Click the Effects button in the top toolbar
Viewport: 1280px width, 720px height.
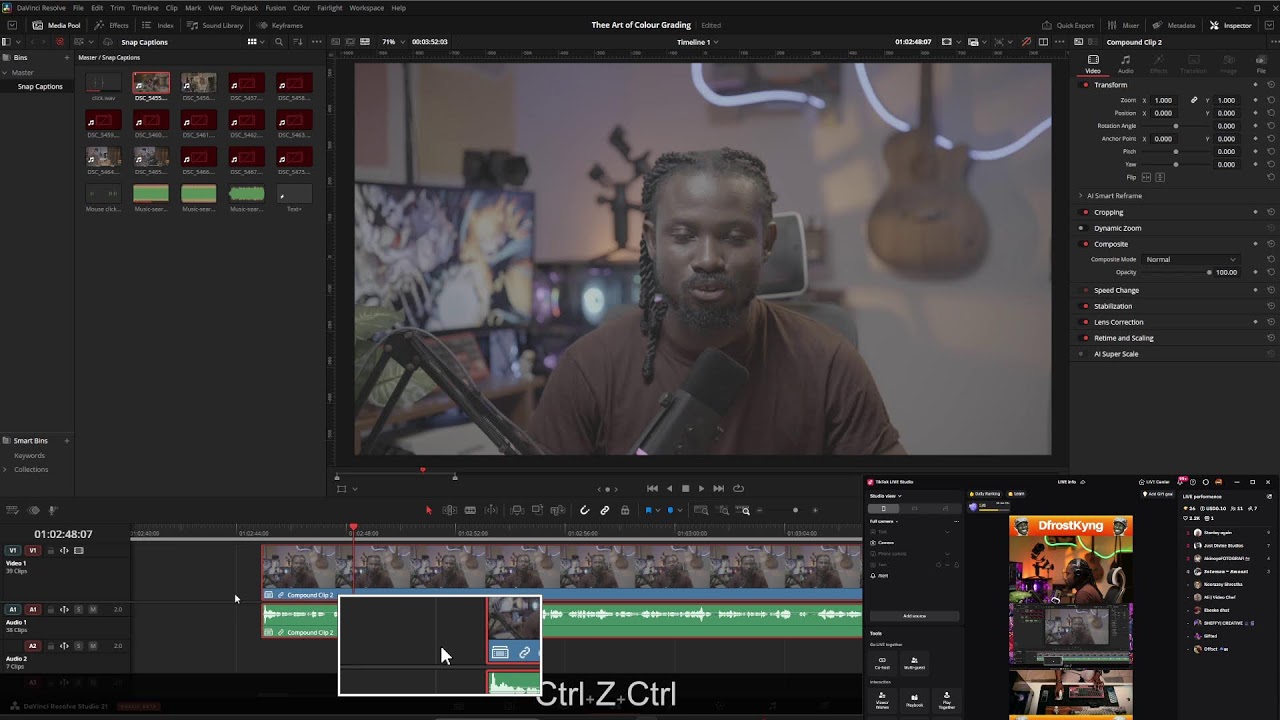(x=112, y=25)
